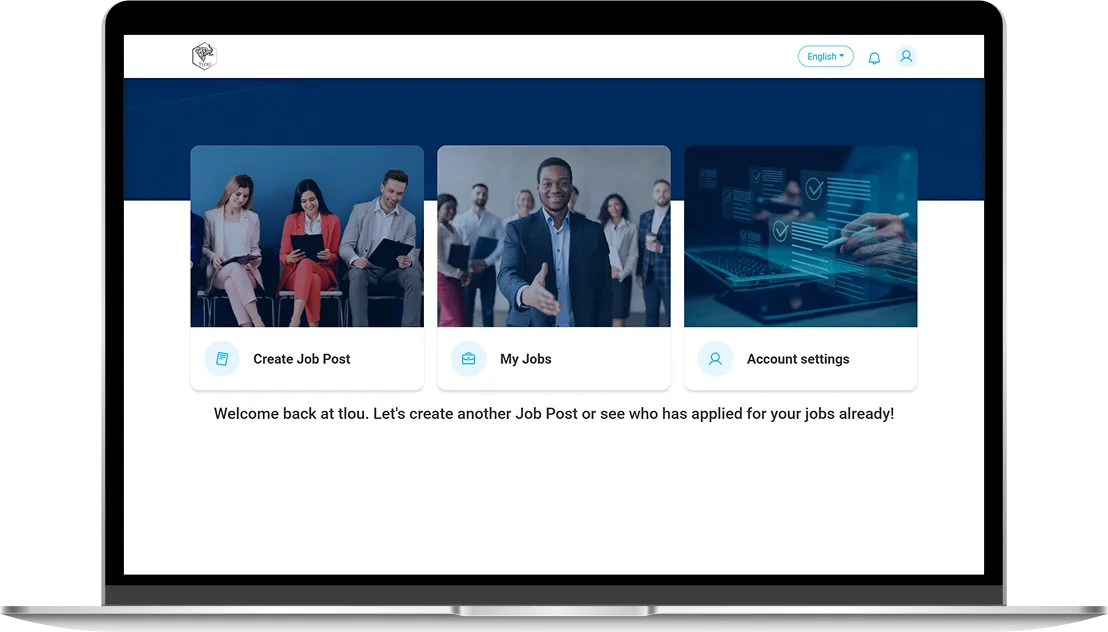Open the user profile icon in header
Image resolution: width=1108 pixels, height=632 pixels.
906,57
